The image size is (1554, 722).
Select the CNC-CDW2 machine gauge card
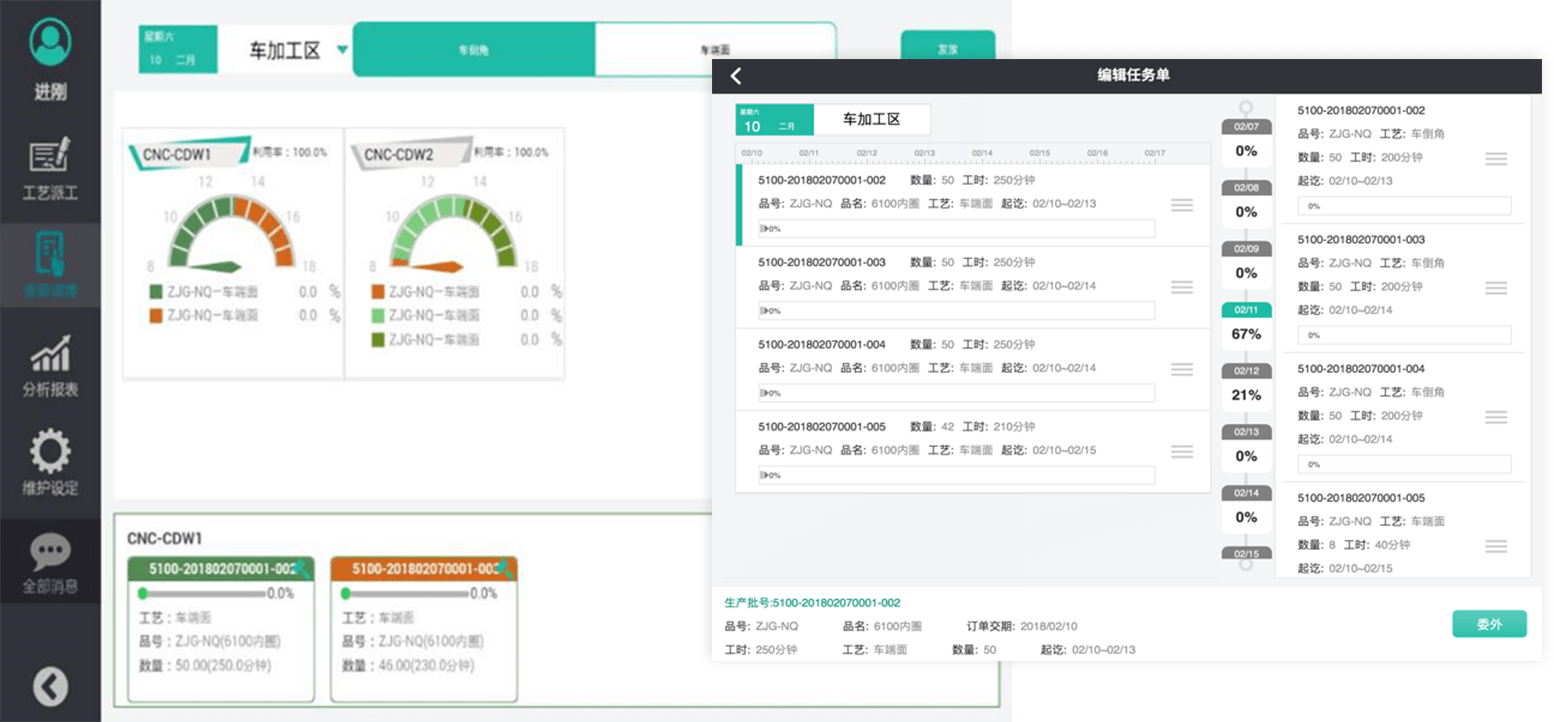click(454, 253)
